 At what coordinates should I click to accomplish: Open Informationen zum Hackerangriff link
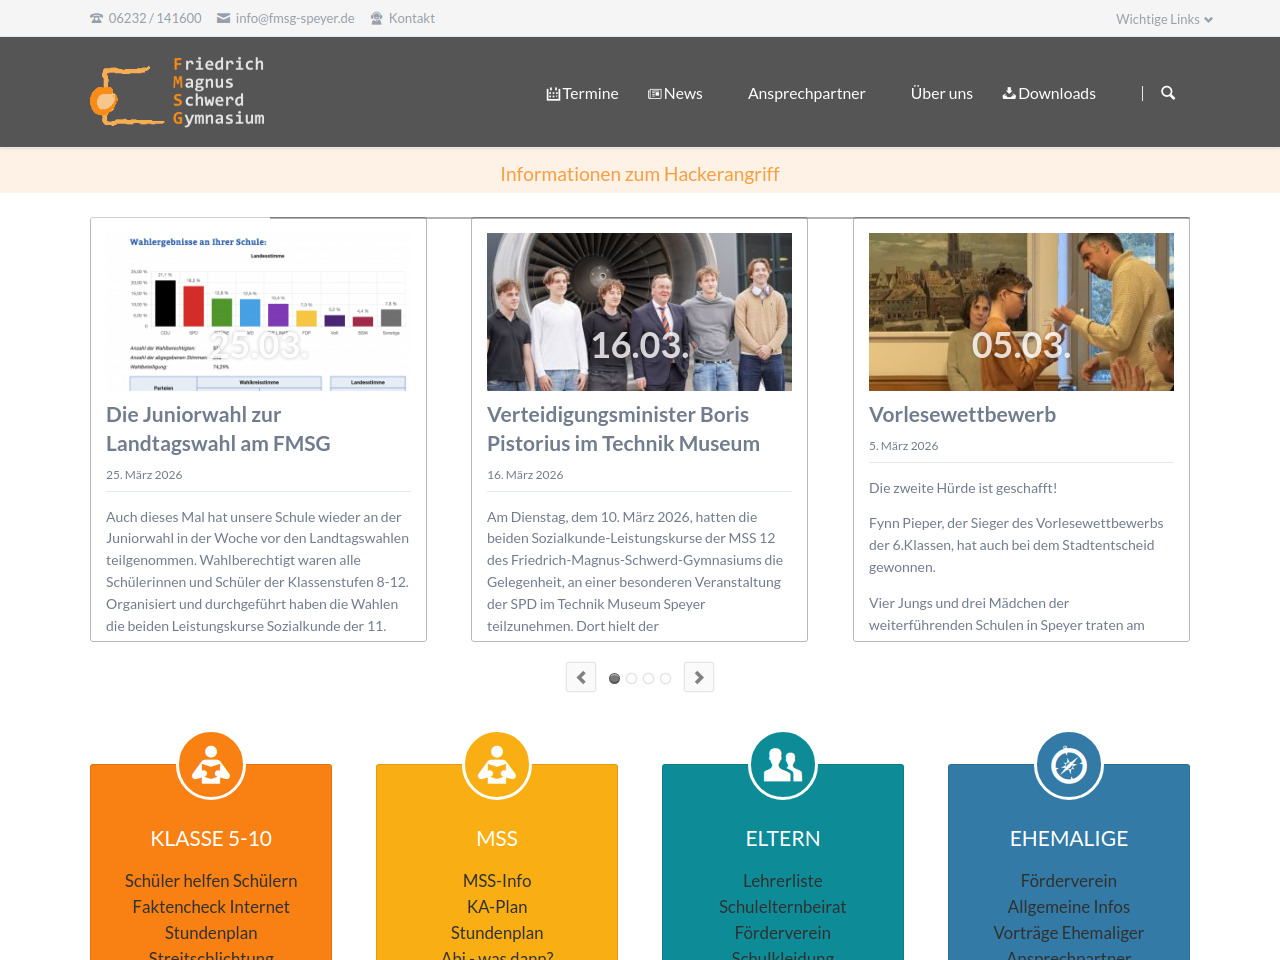click(639, 174)
